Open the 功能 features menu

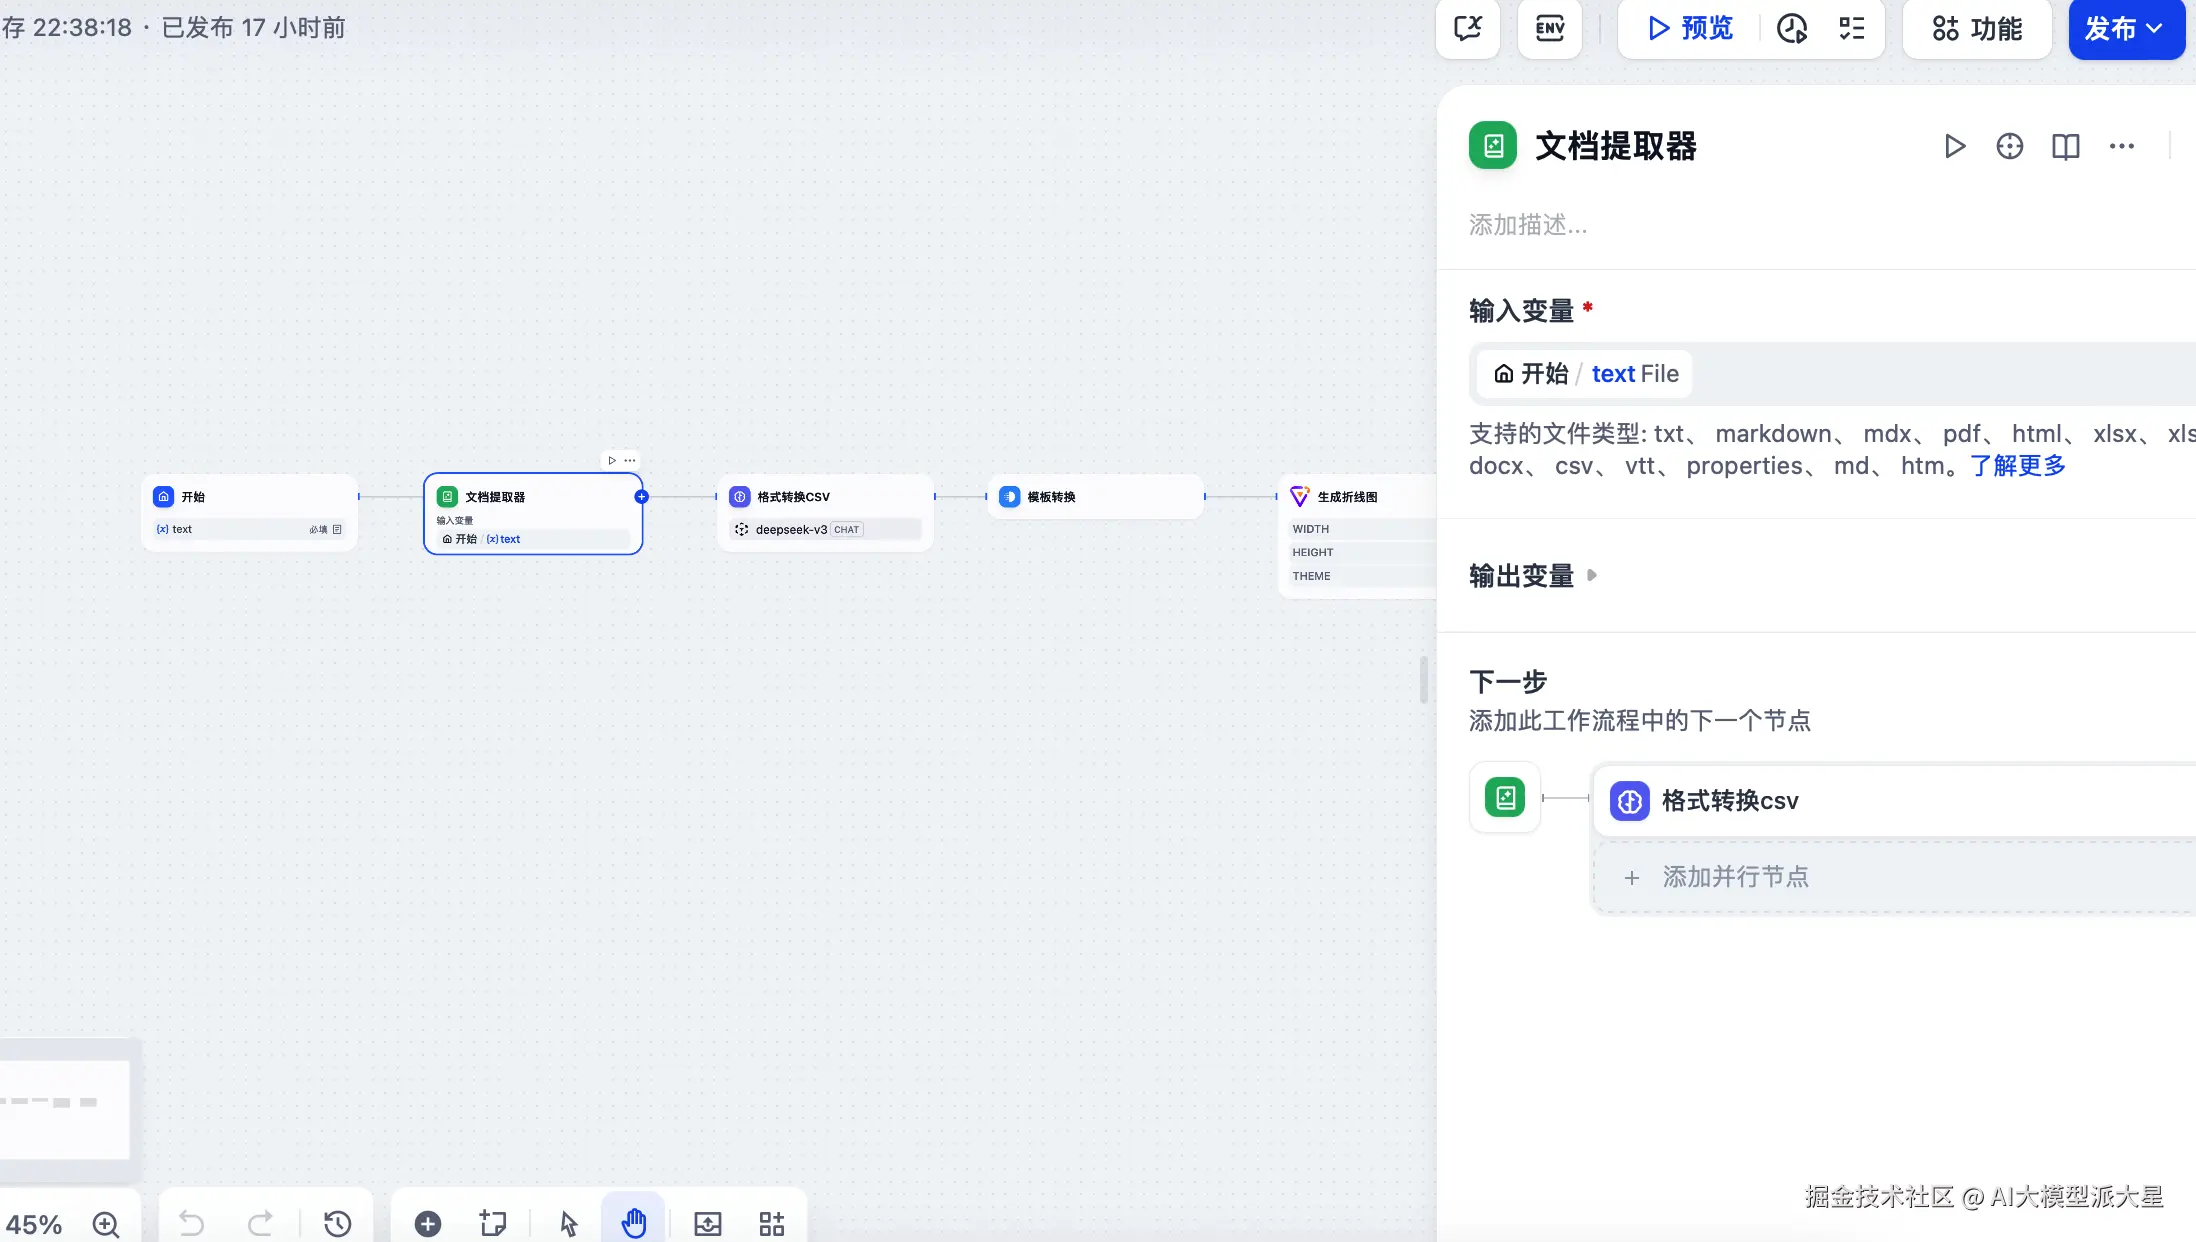[1977, 28]
